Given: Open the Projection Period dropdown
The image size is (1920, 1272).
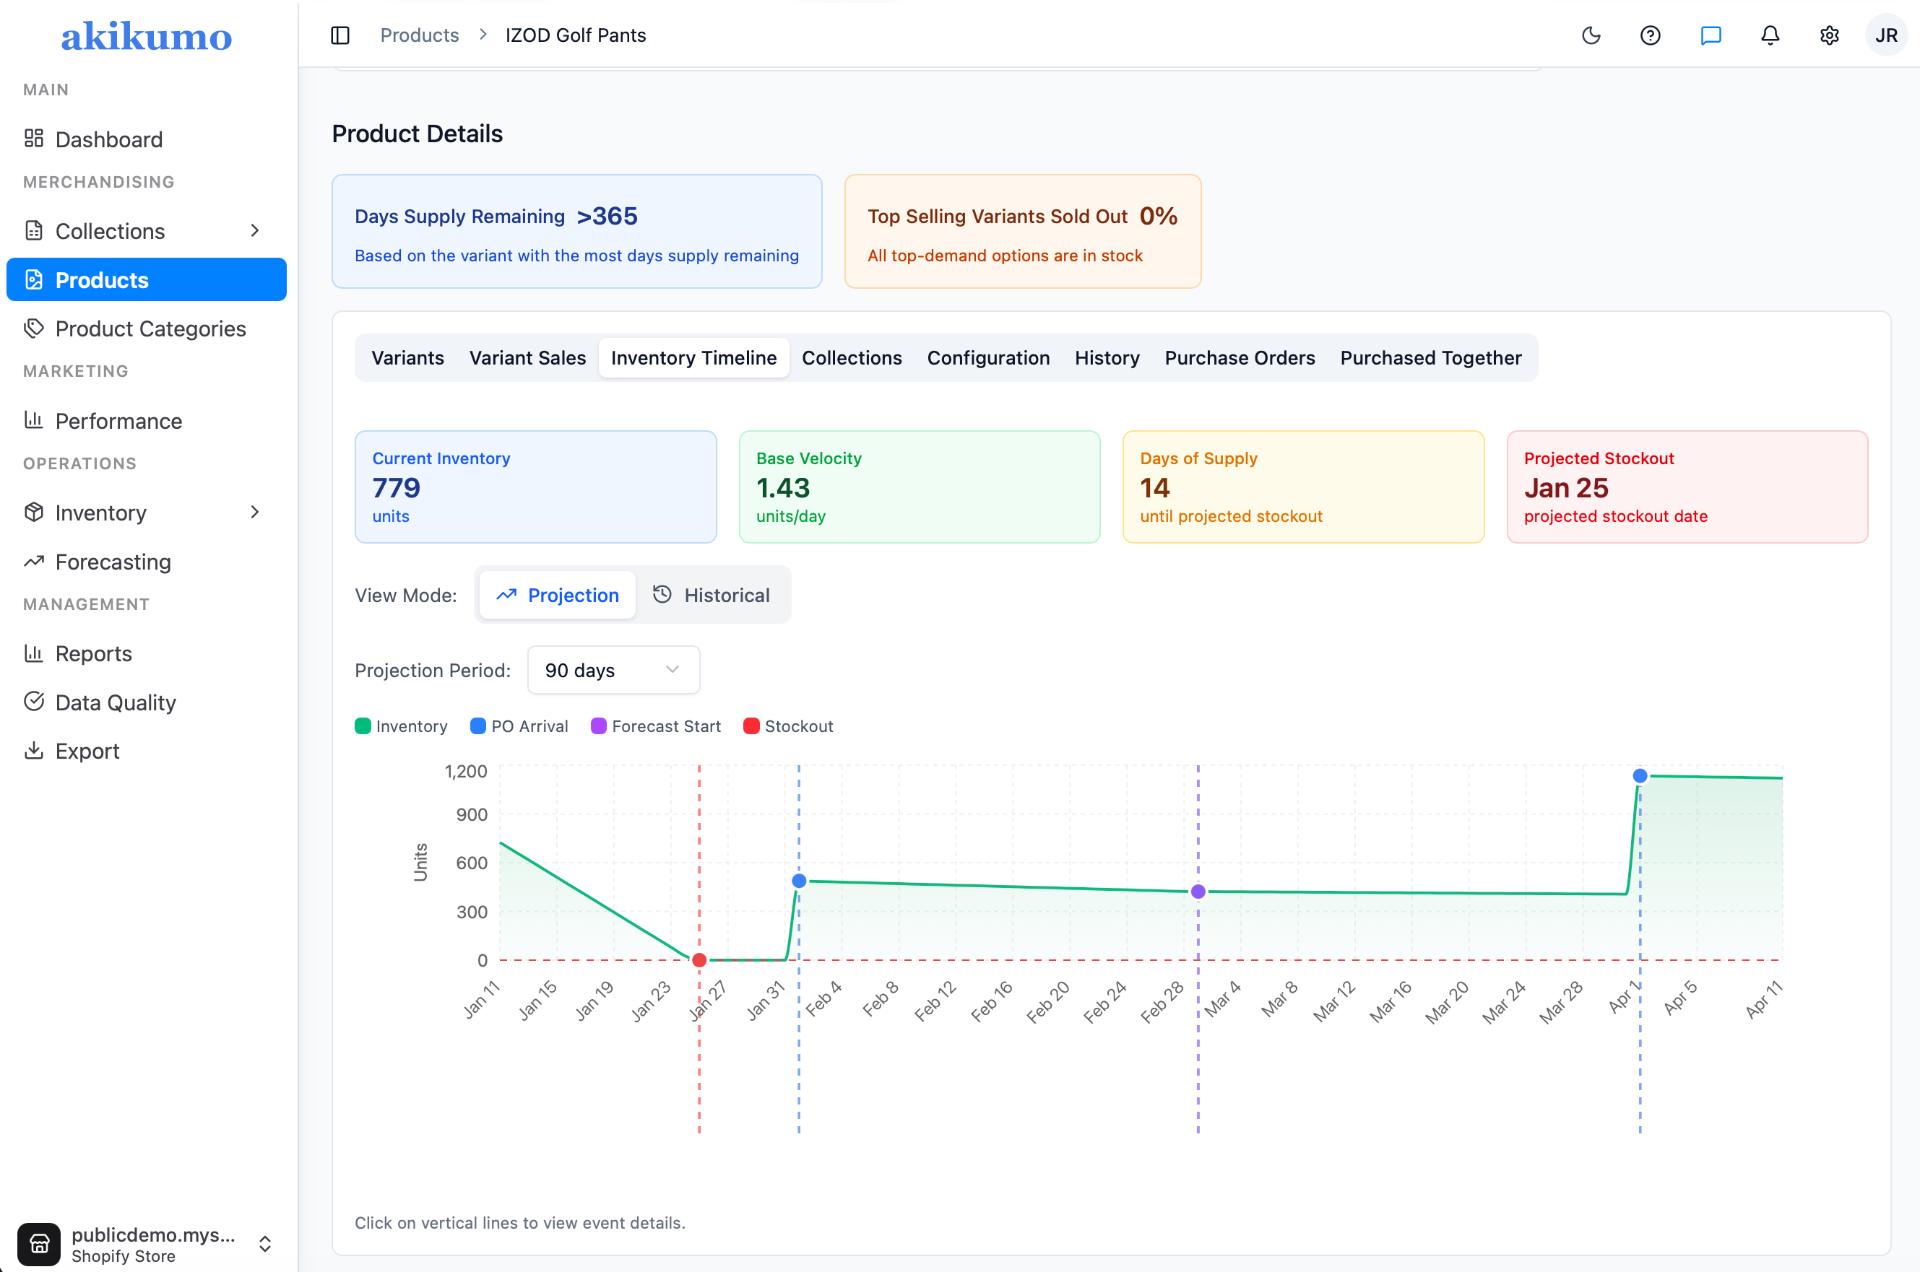Looking at the screenshot, I should (x=613, y=670).
